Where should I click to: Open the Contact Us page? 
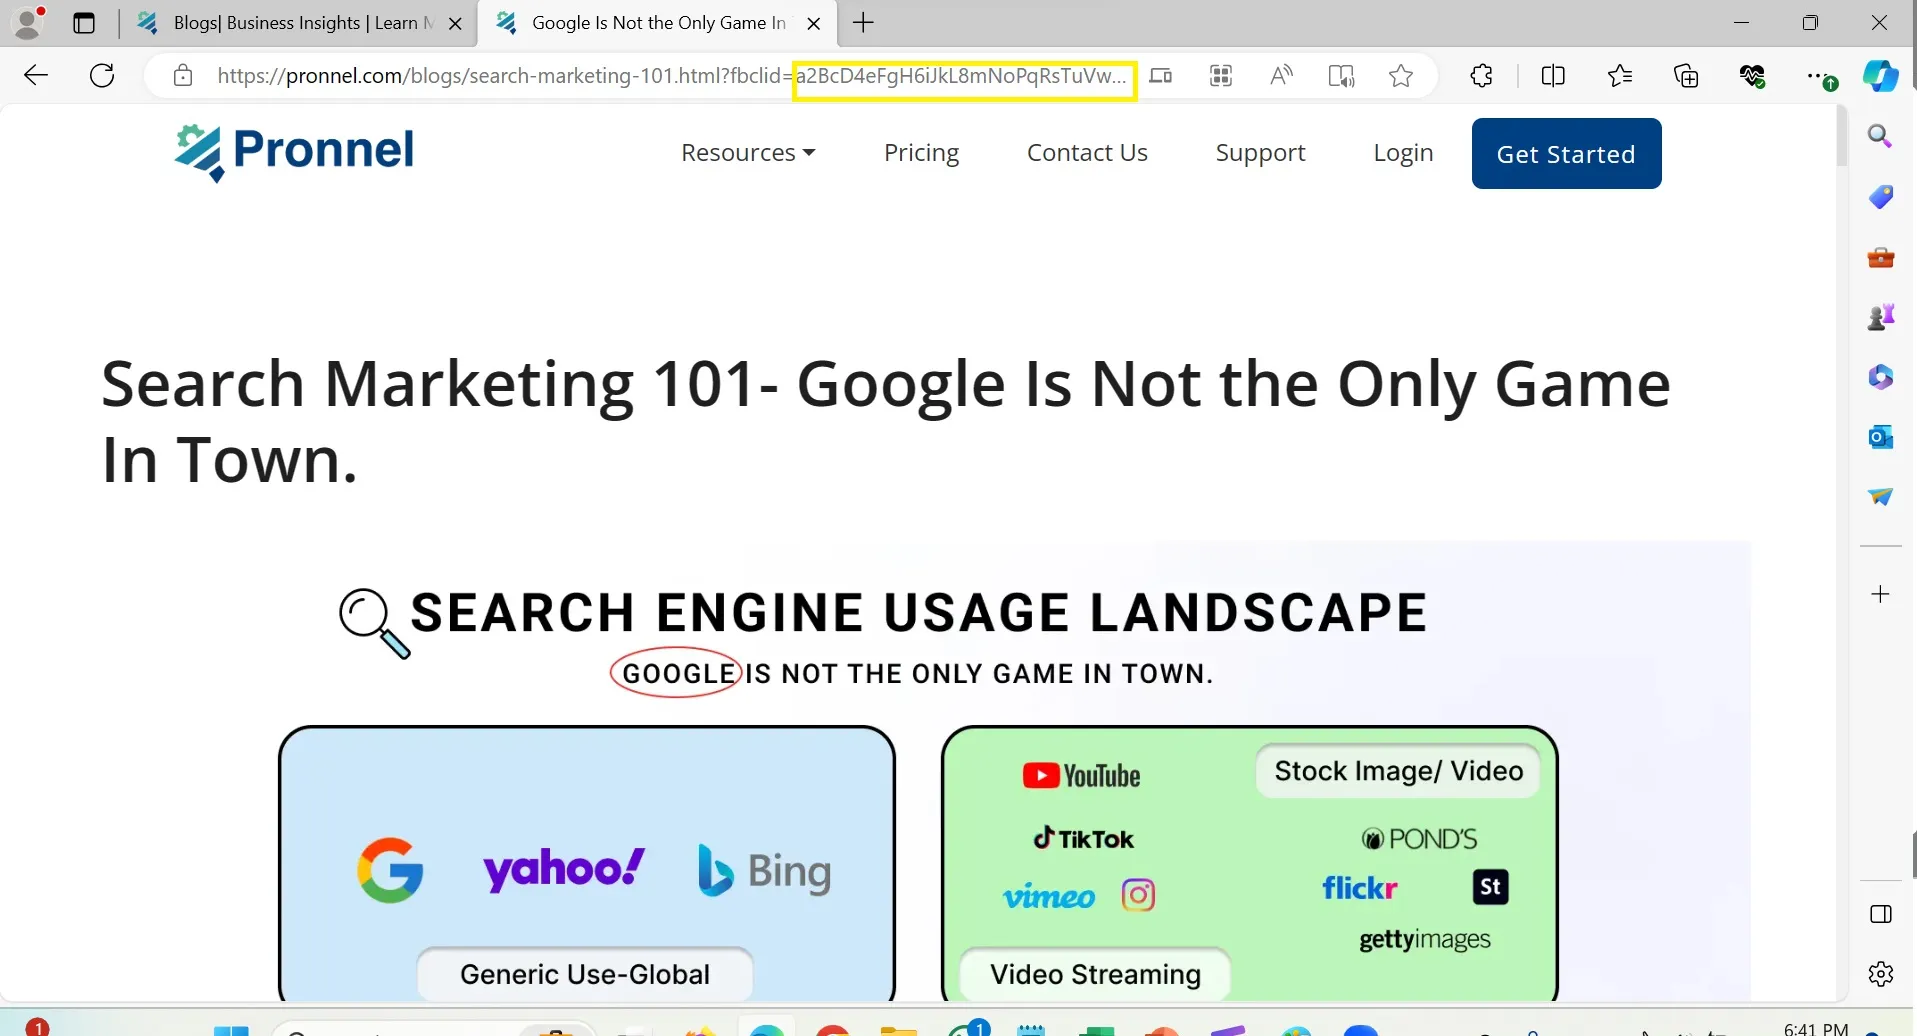1087,153
